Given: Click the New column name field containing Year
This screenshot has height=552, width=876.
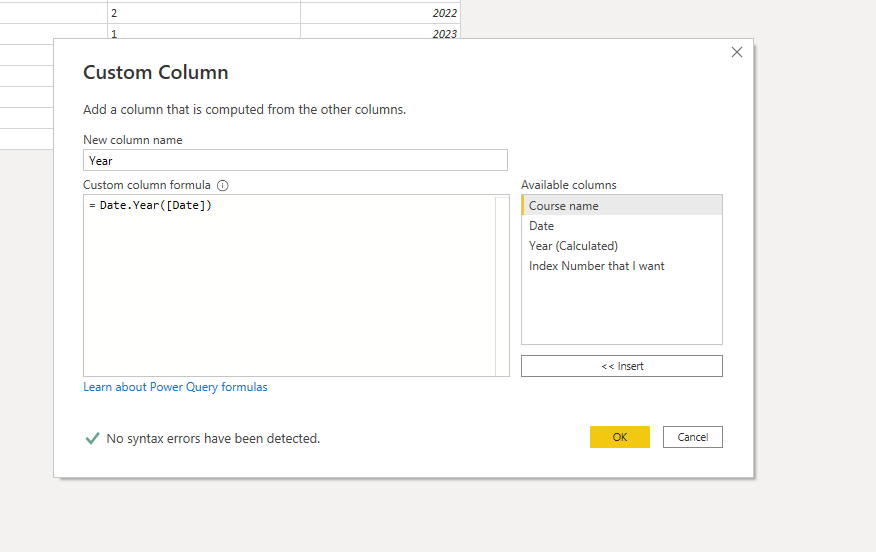Looking at the screenshot, I should coord(295,160).
